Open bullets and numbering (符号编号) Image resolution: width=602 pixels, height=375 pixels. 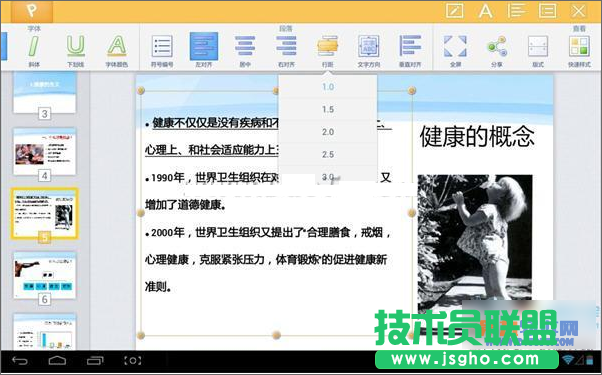[162, 50]
